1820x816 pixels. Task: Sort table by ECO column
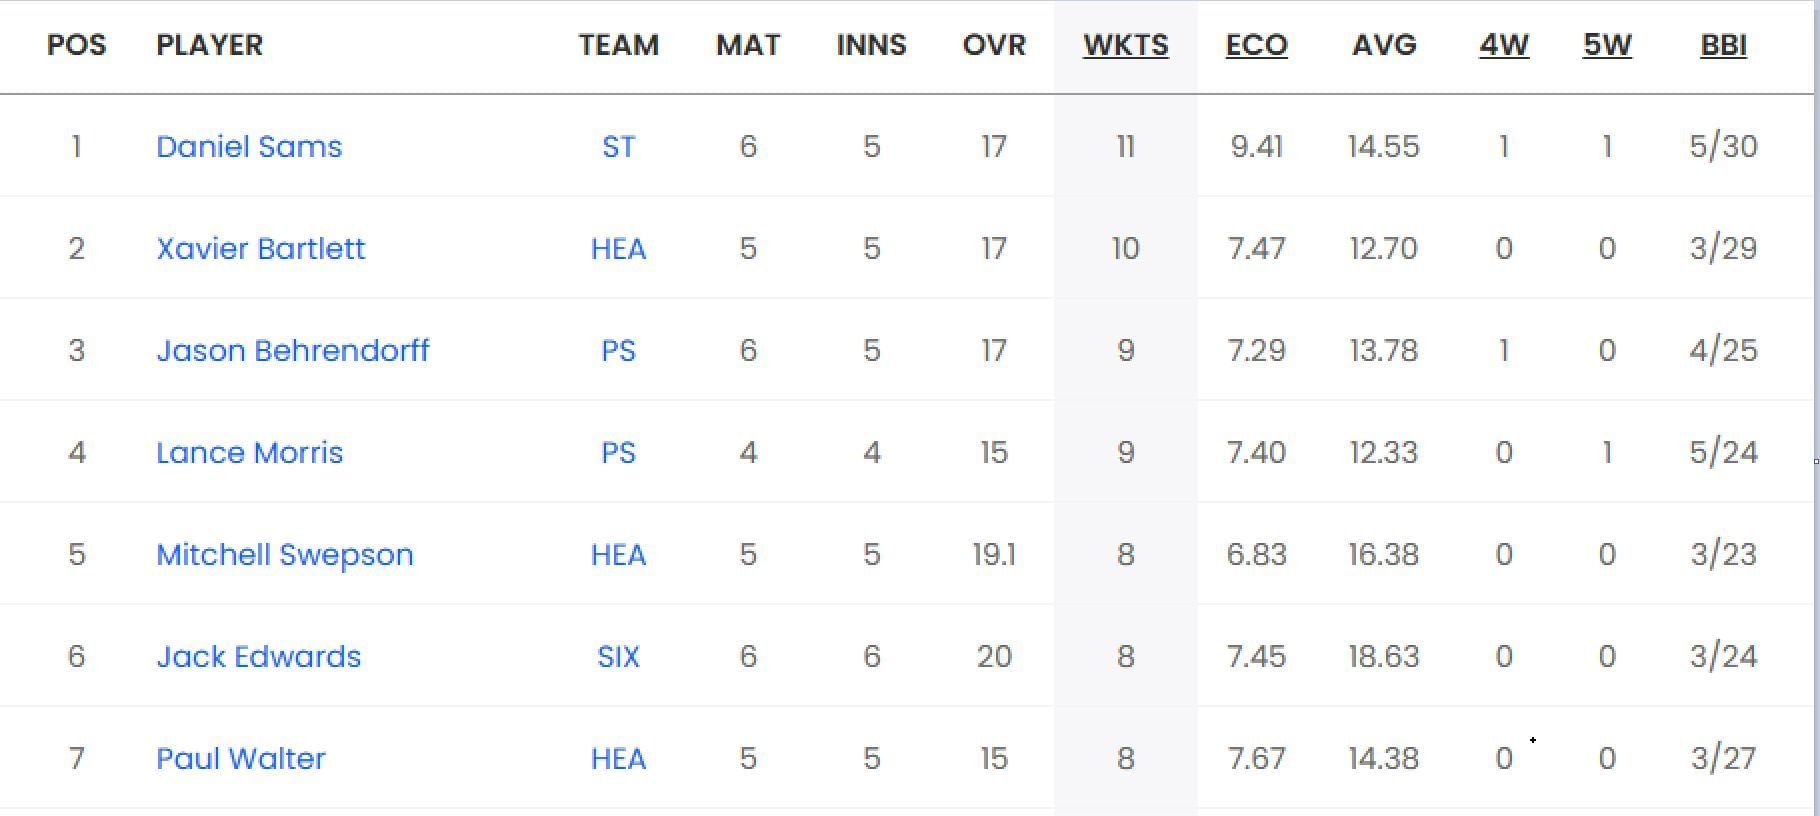[x=1256, y=45]
